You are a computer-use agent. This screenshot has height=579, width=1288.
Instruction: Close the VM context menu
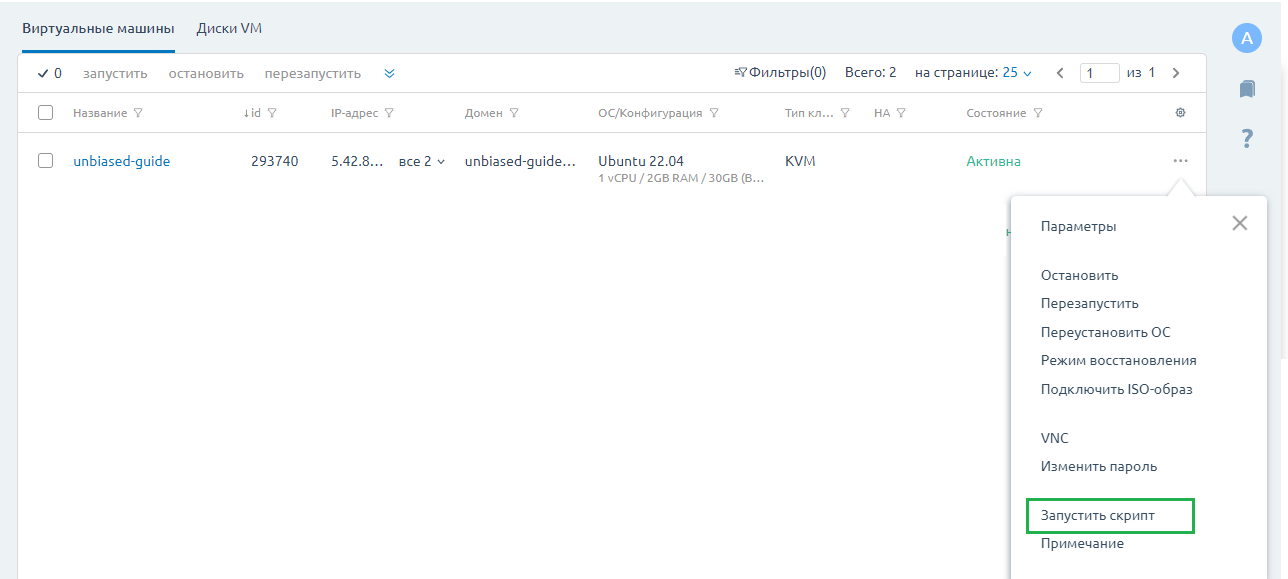(1239, 223)
